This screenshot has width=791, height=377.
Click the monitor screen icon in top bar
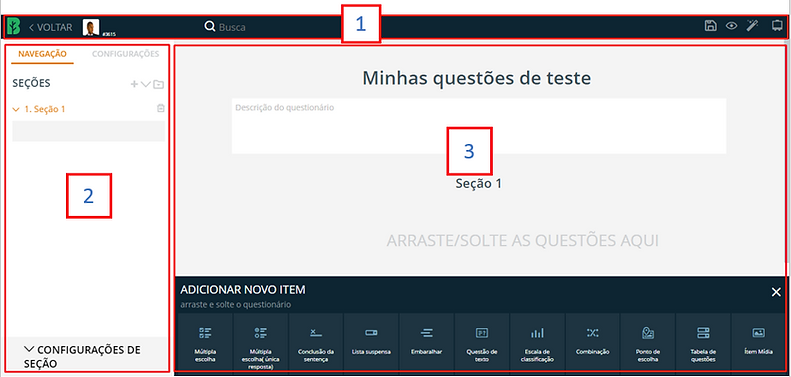tap(777, 26)
